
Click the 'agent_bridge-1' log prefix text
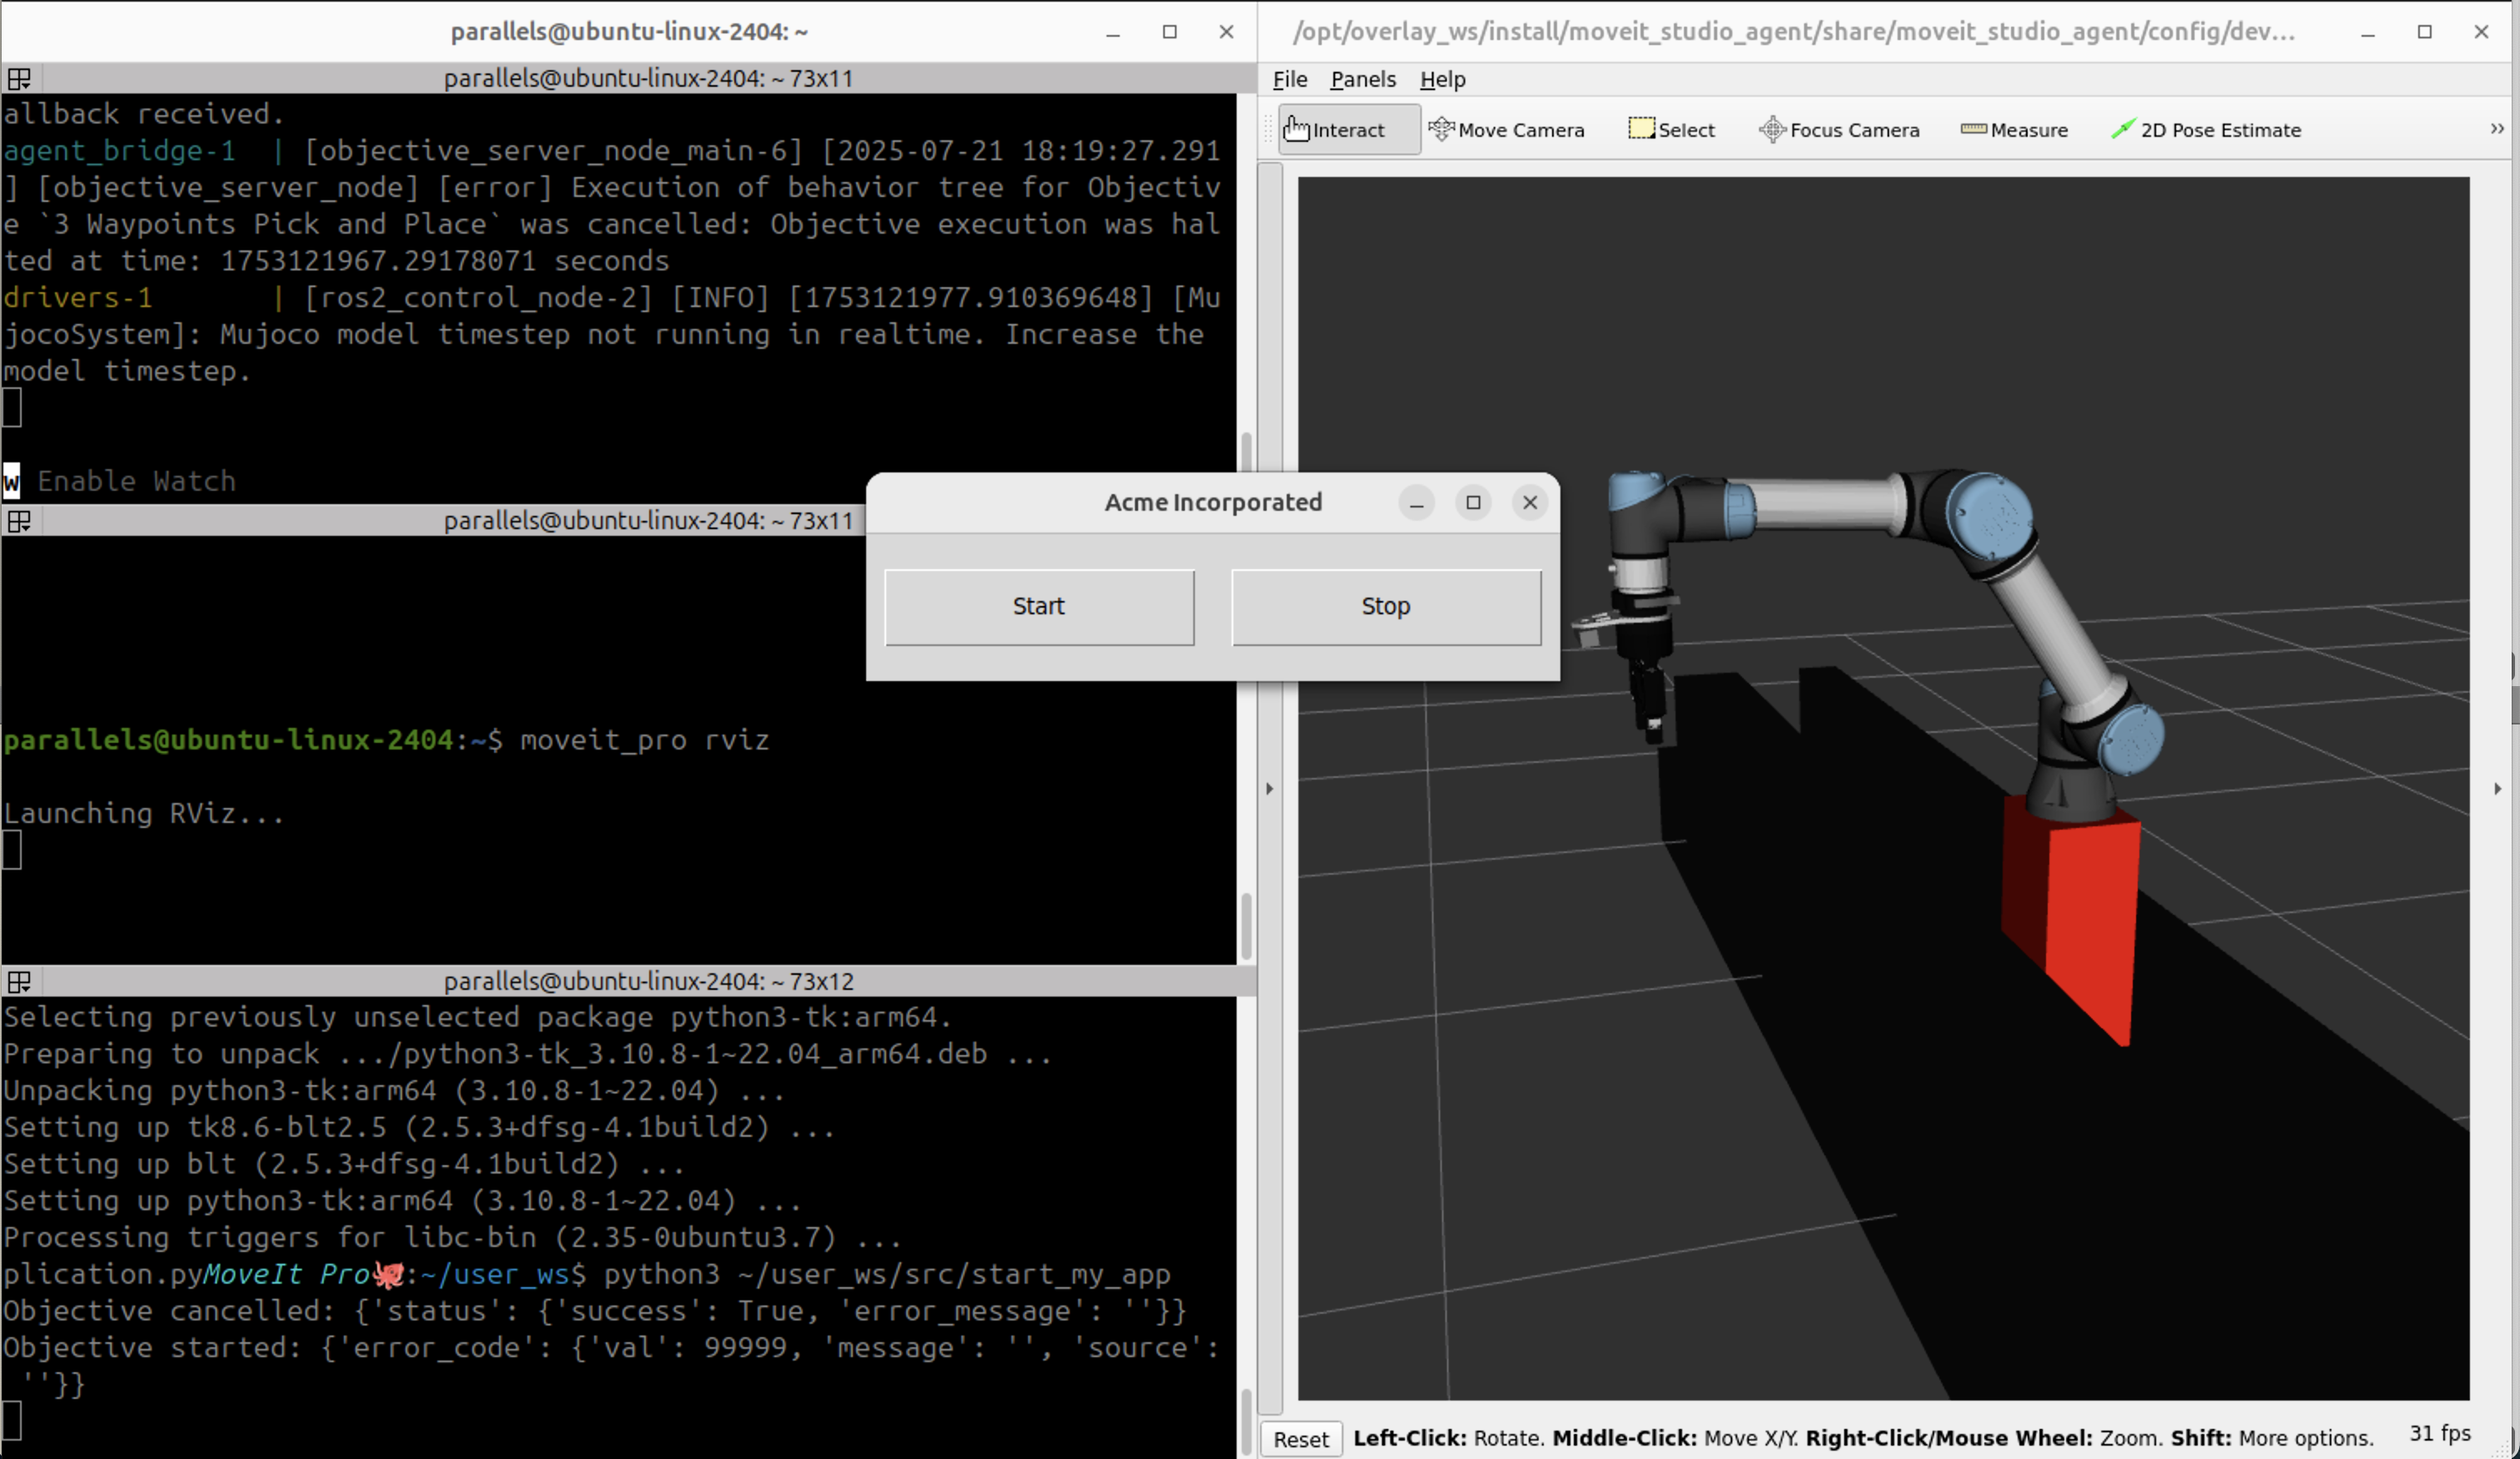tap(119, 151)
